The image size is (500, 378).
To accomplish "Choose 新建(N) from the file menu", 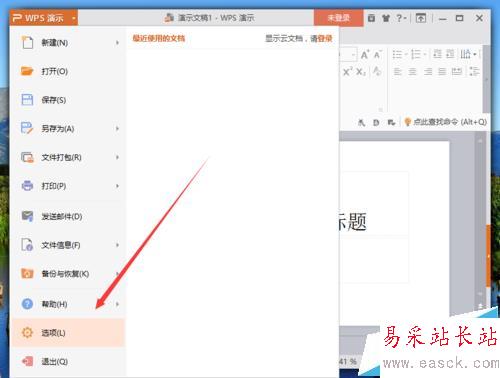I will click(68, 43).
